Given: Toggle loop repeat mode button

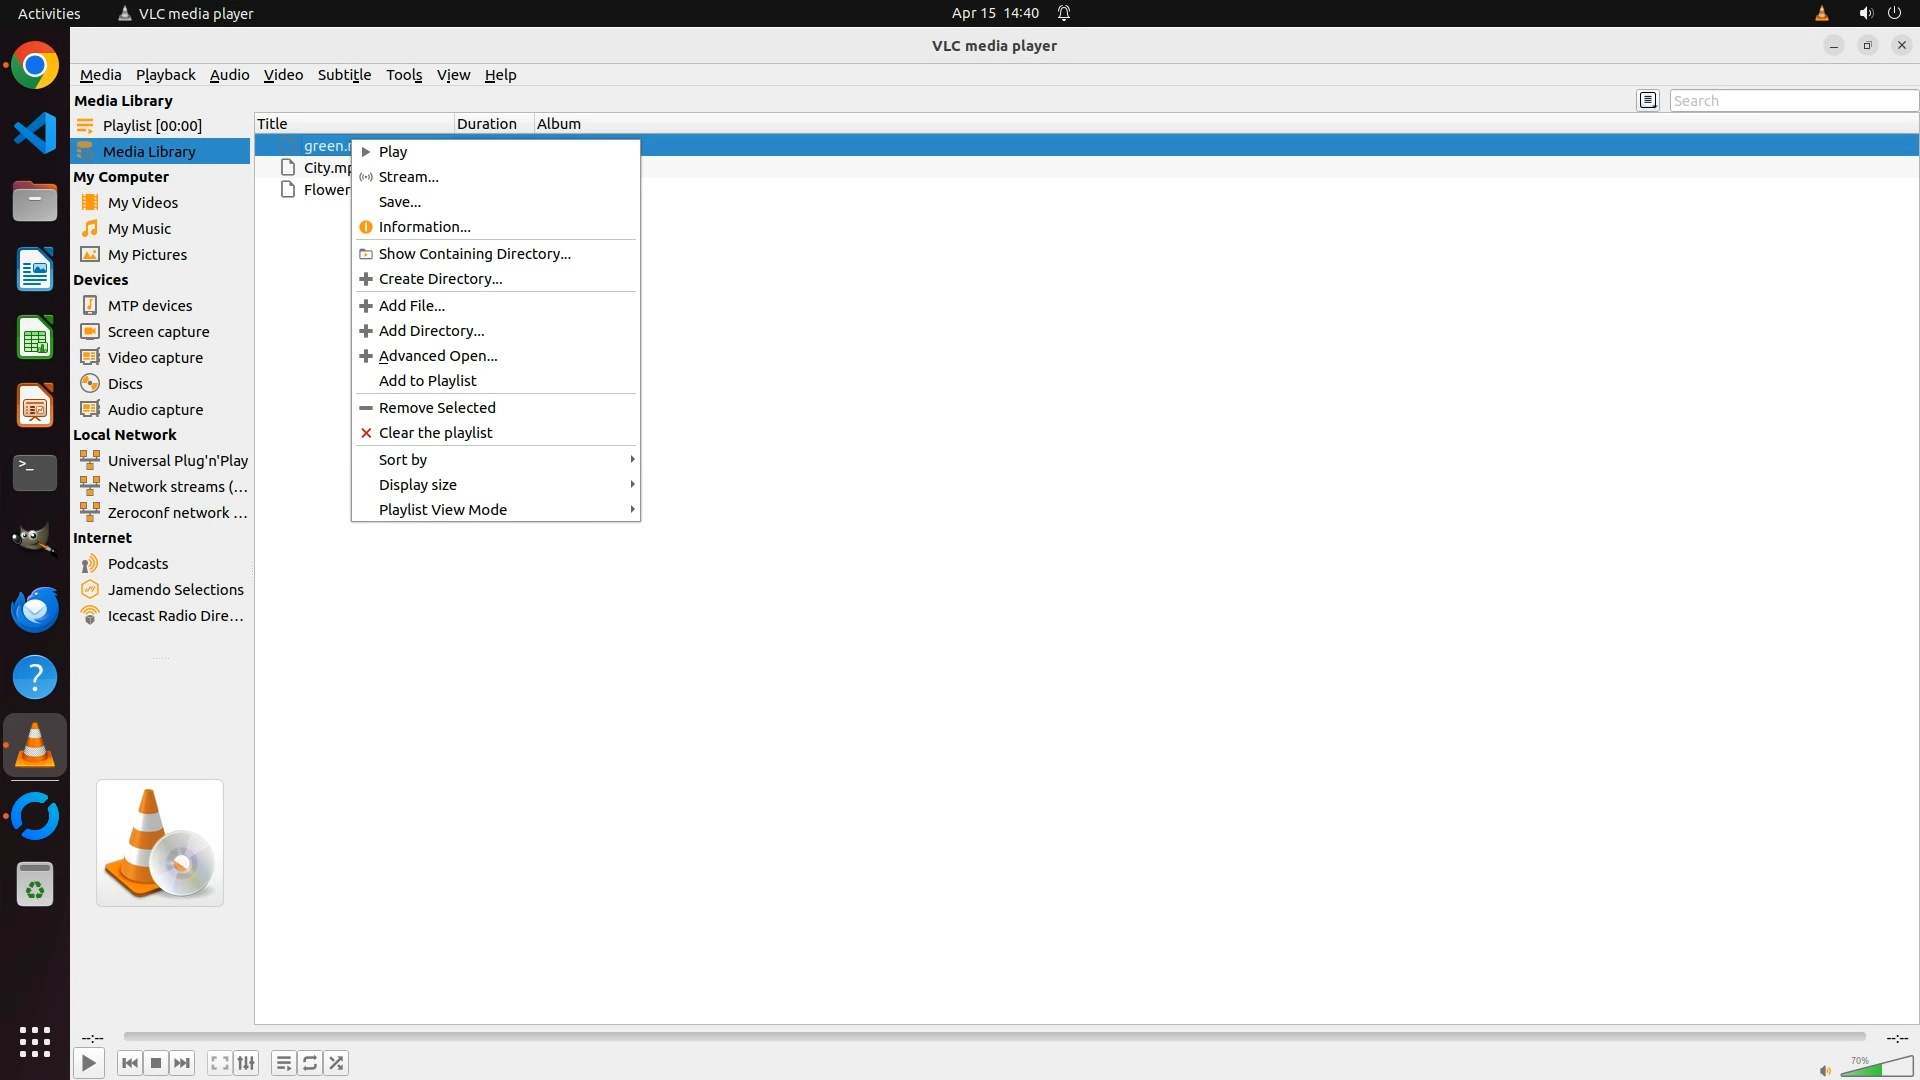Looking at the screenshot, I should point(310,1063).
